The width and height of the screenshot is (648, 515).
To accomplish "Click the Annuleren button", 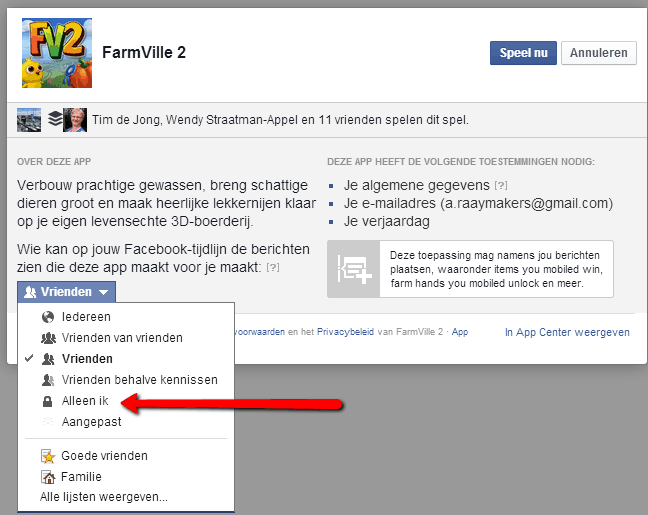I will point(598,53).
